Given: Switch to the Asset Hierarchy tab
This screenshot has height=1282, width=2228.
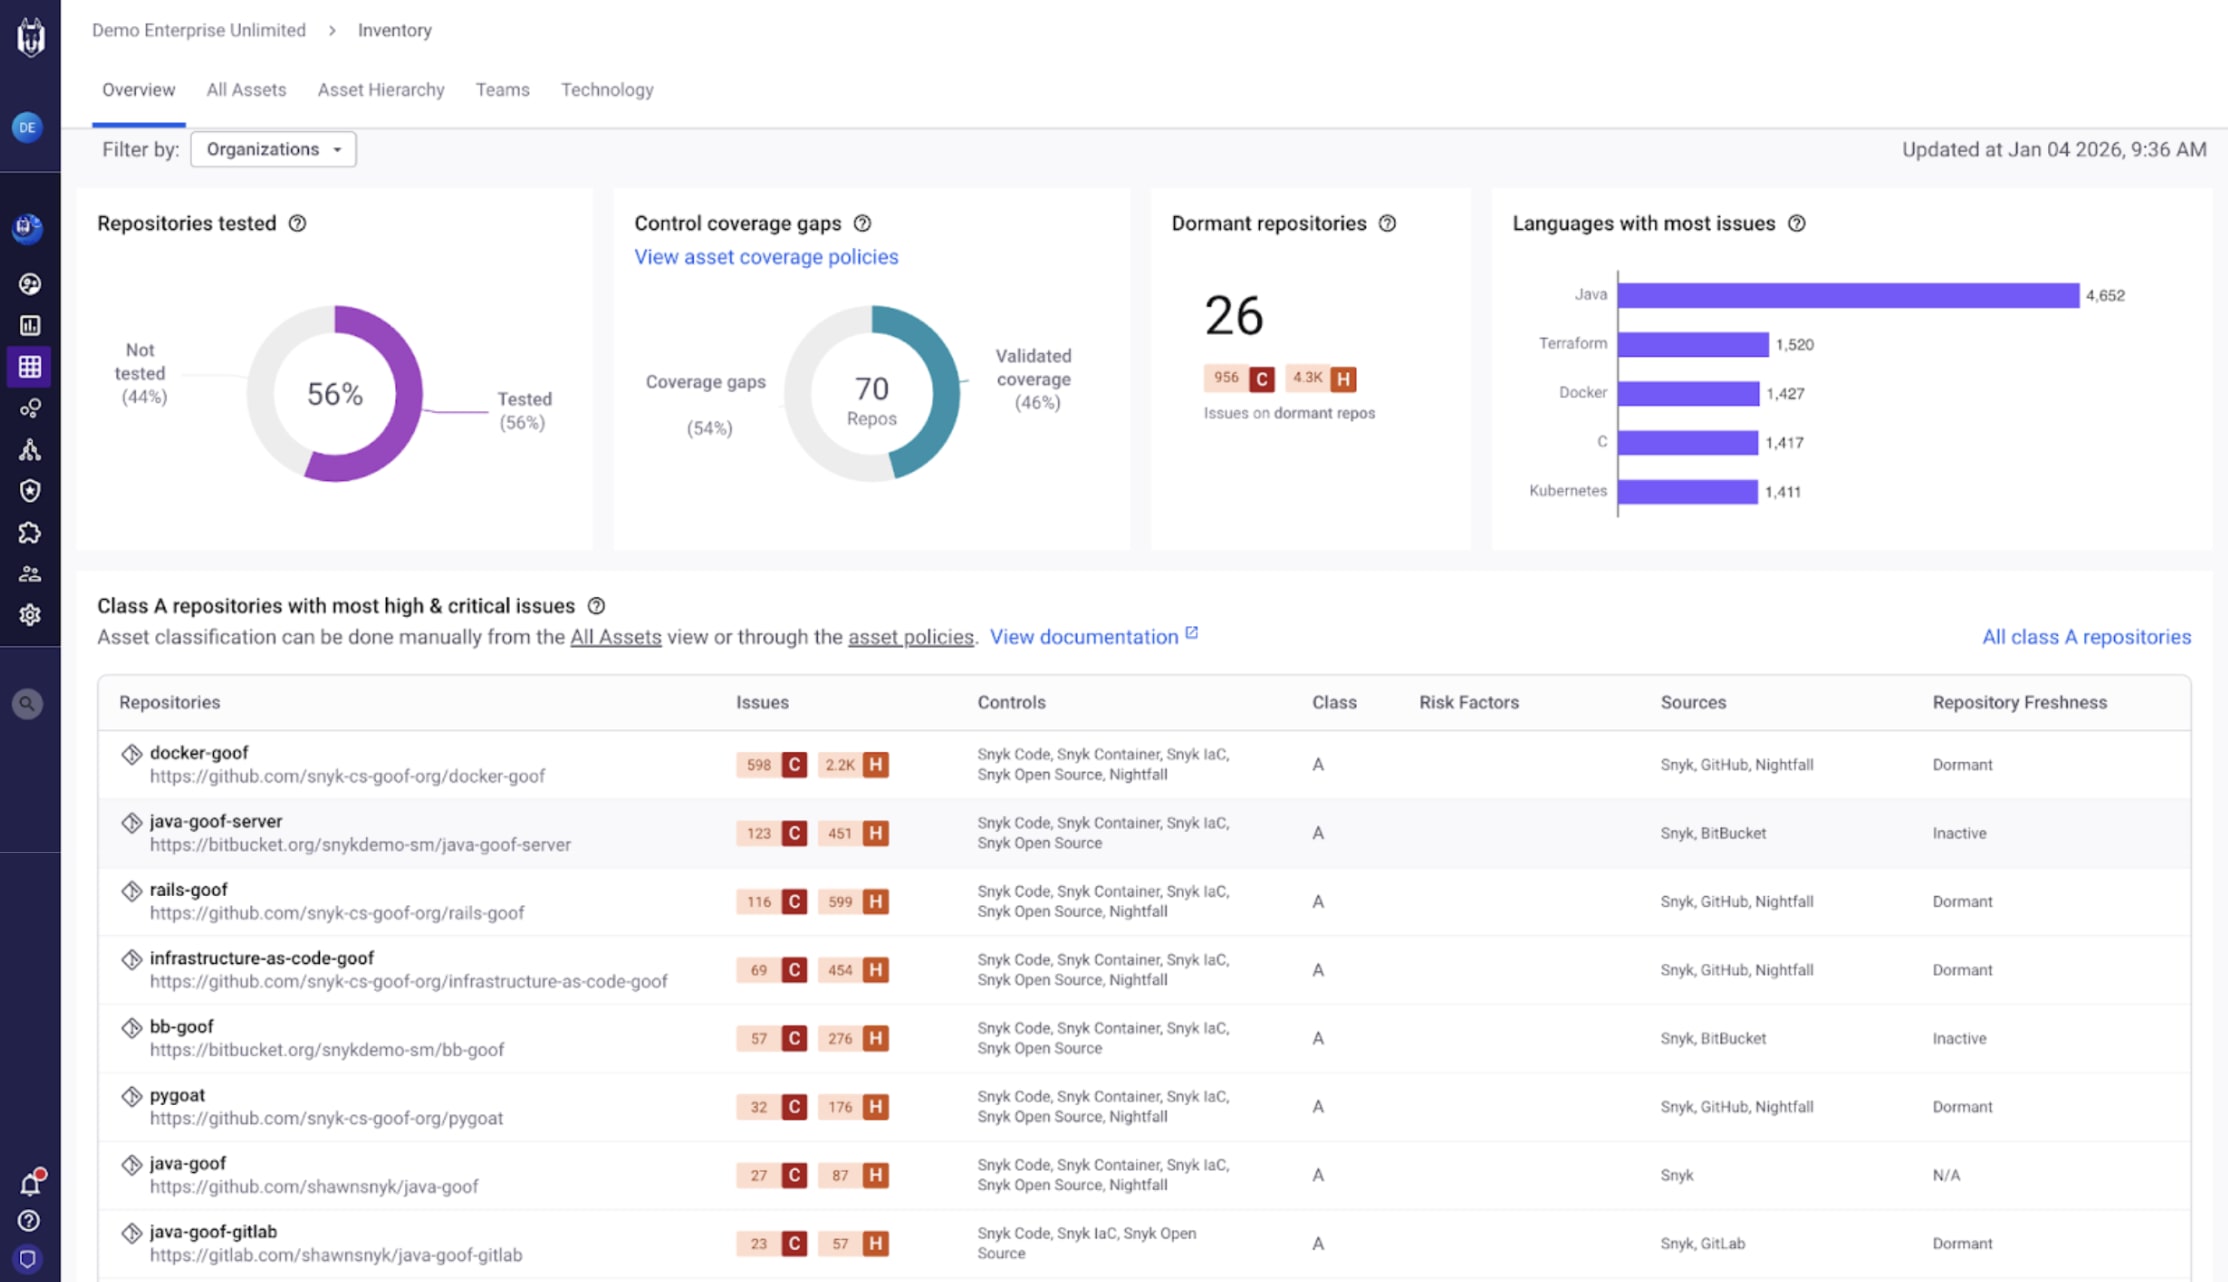Looking at the screenshot, I should (381, 90).
